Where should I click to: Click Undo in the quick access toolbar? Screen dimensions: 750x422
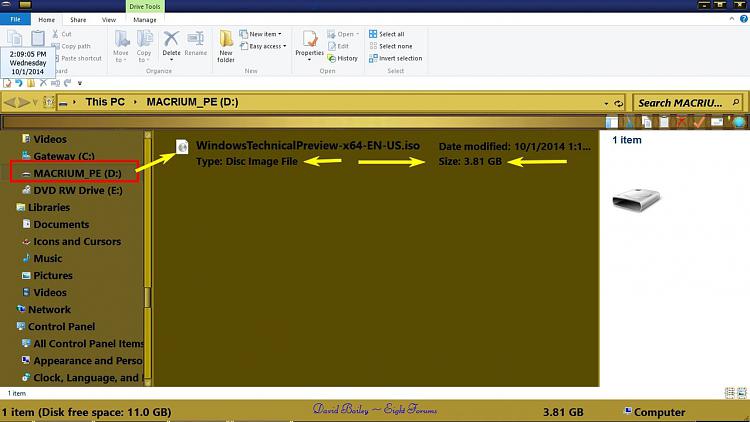click(x=19, y=83)
